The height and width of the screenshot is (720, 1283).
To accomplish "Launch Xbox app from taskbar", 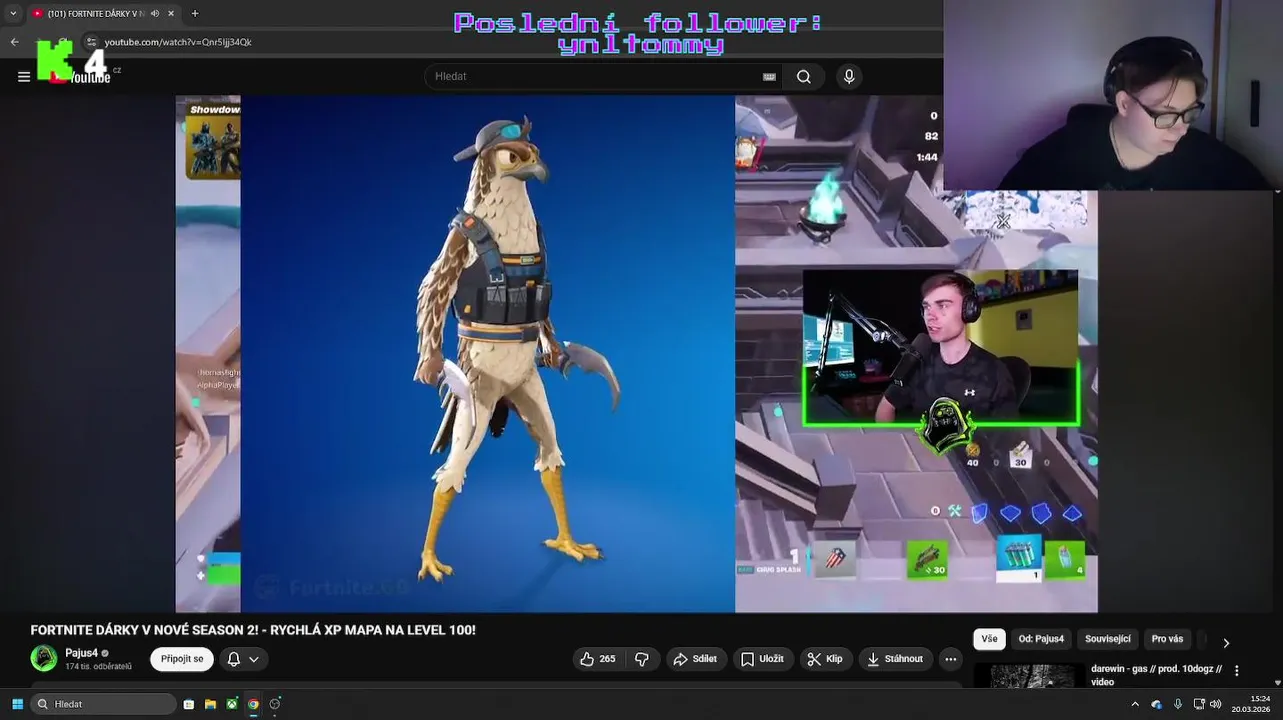I will coord(231,704).
